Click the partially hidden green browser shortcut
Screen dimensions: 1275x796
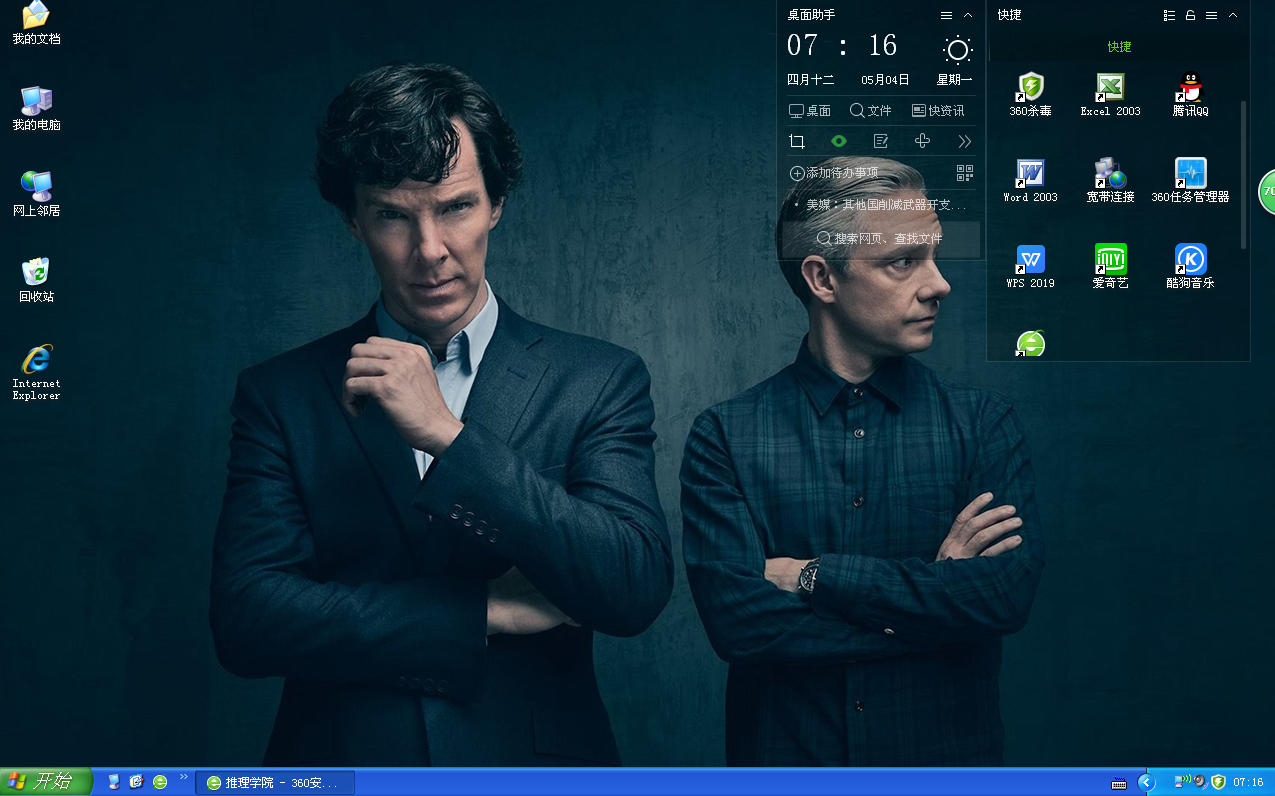[x=1030, y=344]
